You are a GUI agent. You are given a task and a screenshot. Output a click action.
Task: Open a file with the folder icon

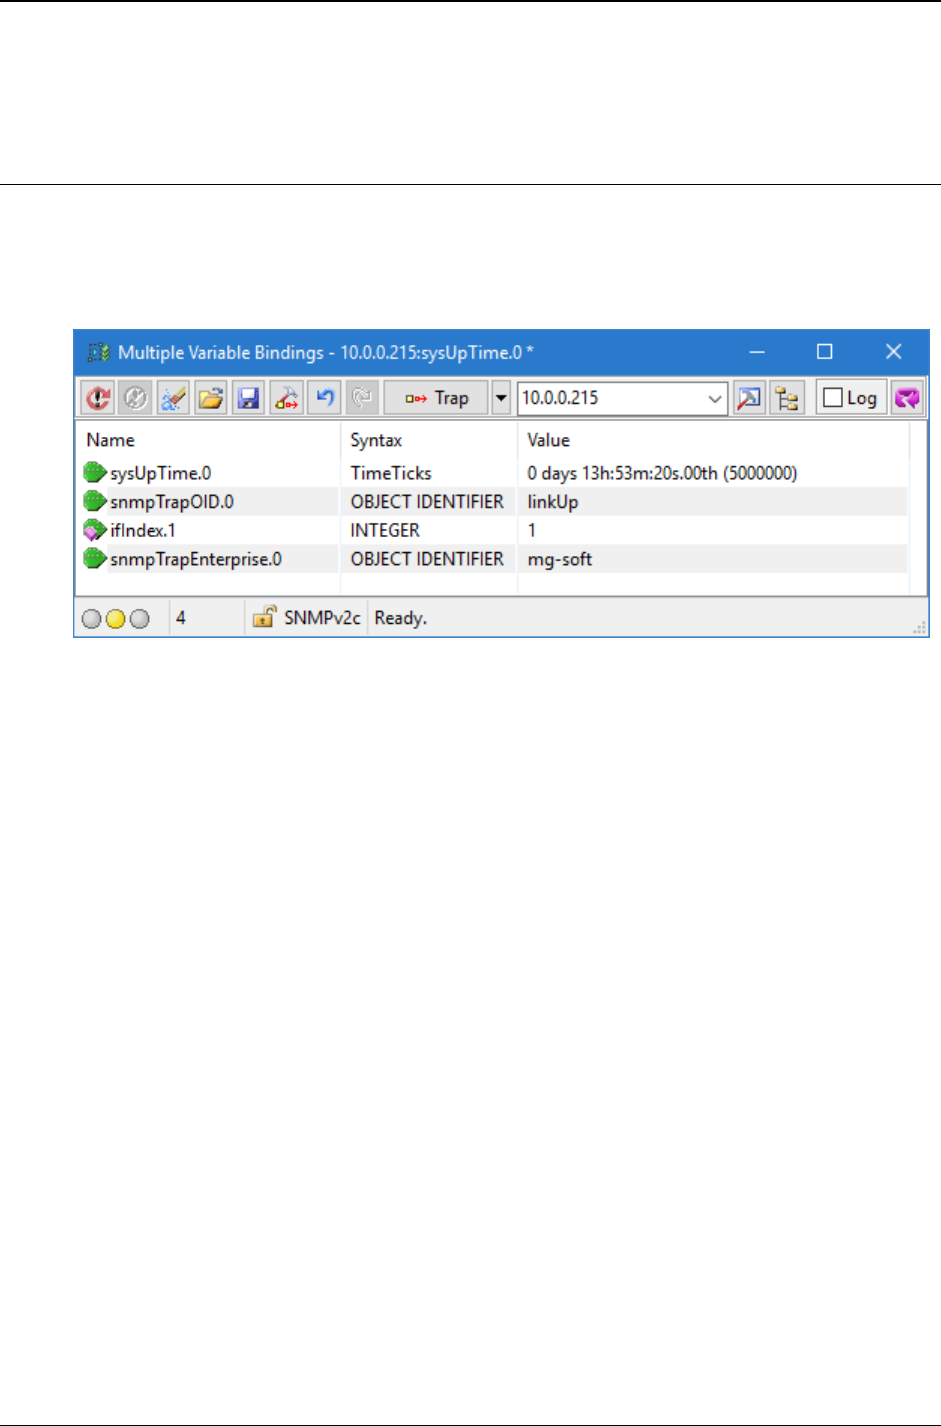[x=211, y=398]
